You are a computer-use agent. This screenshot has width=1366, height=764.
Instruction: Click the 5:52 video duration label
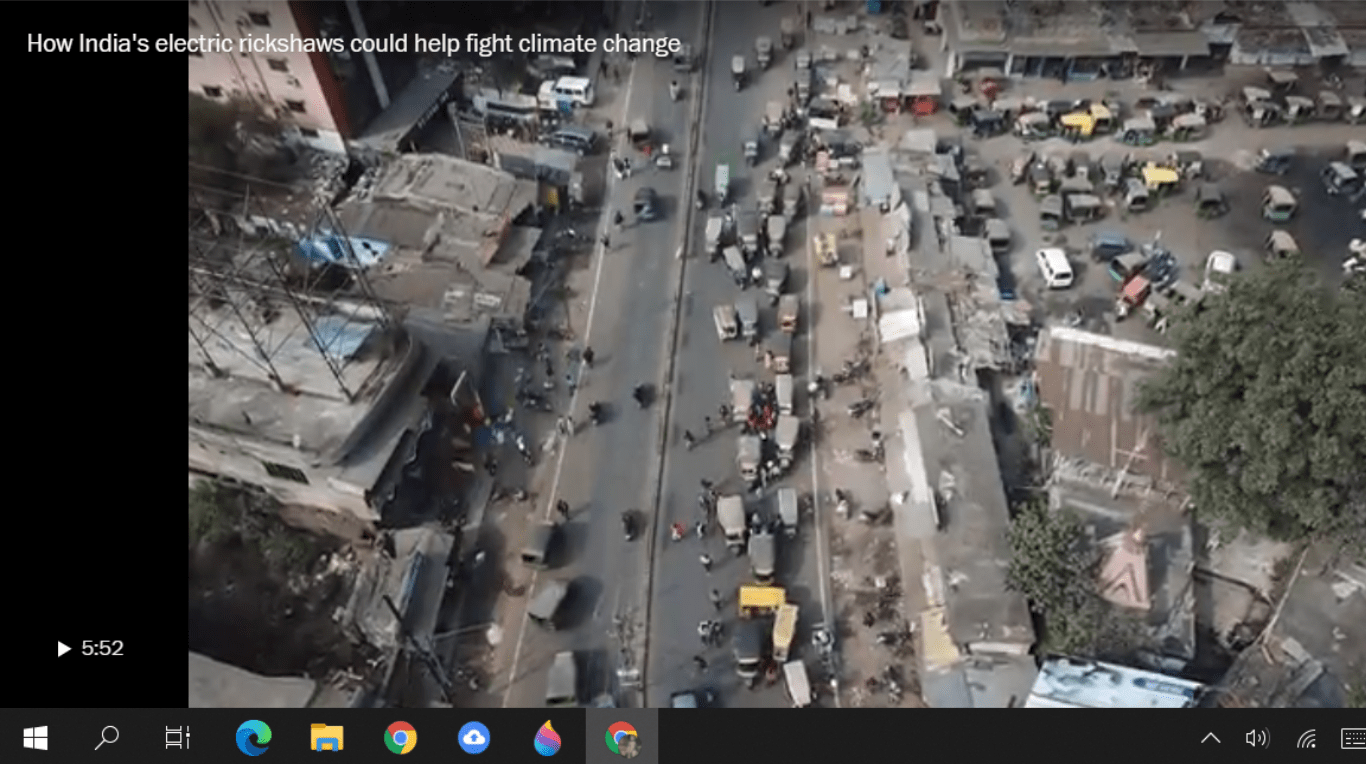(102, 648)
